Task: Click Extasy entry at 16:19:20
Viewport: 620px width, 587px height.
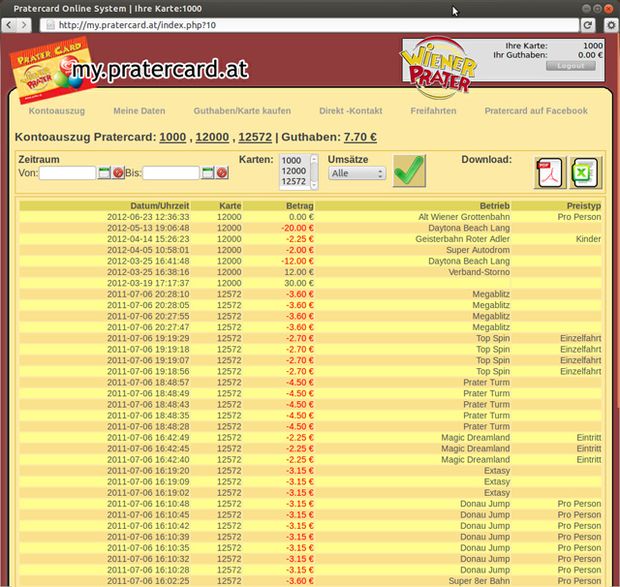Action: point(497,471)
